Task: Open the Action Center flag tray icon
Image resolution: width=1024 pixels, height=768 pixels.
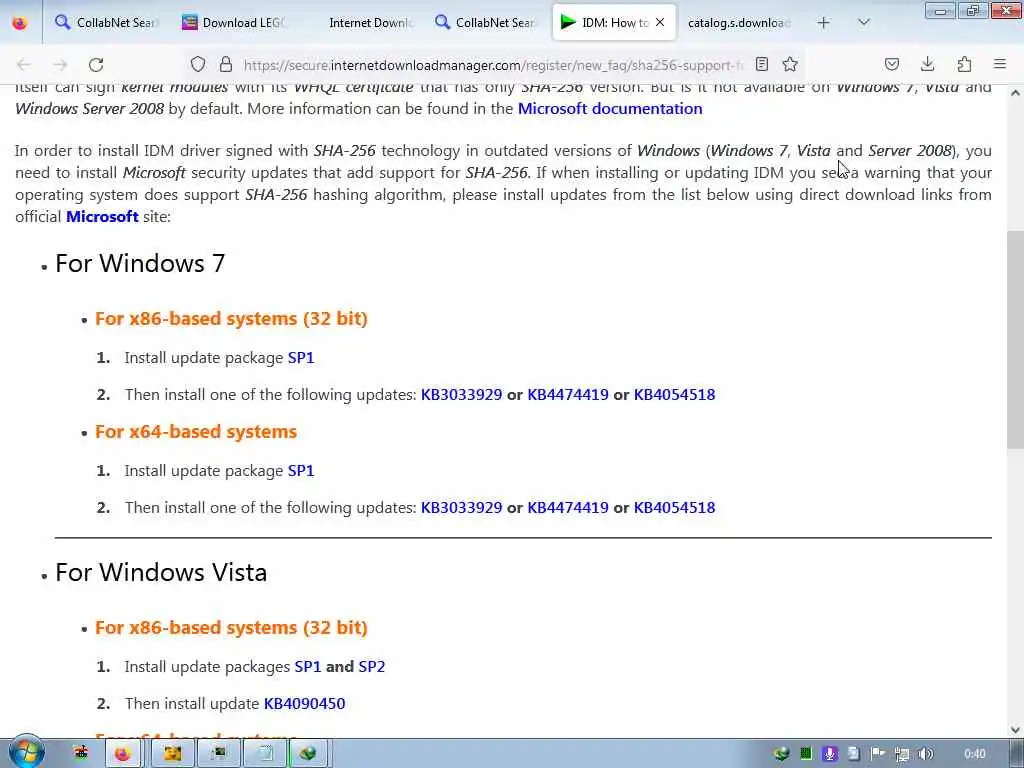Action: point(878,754)
